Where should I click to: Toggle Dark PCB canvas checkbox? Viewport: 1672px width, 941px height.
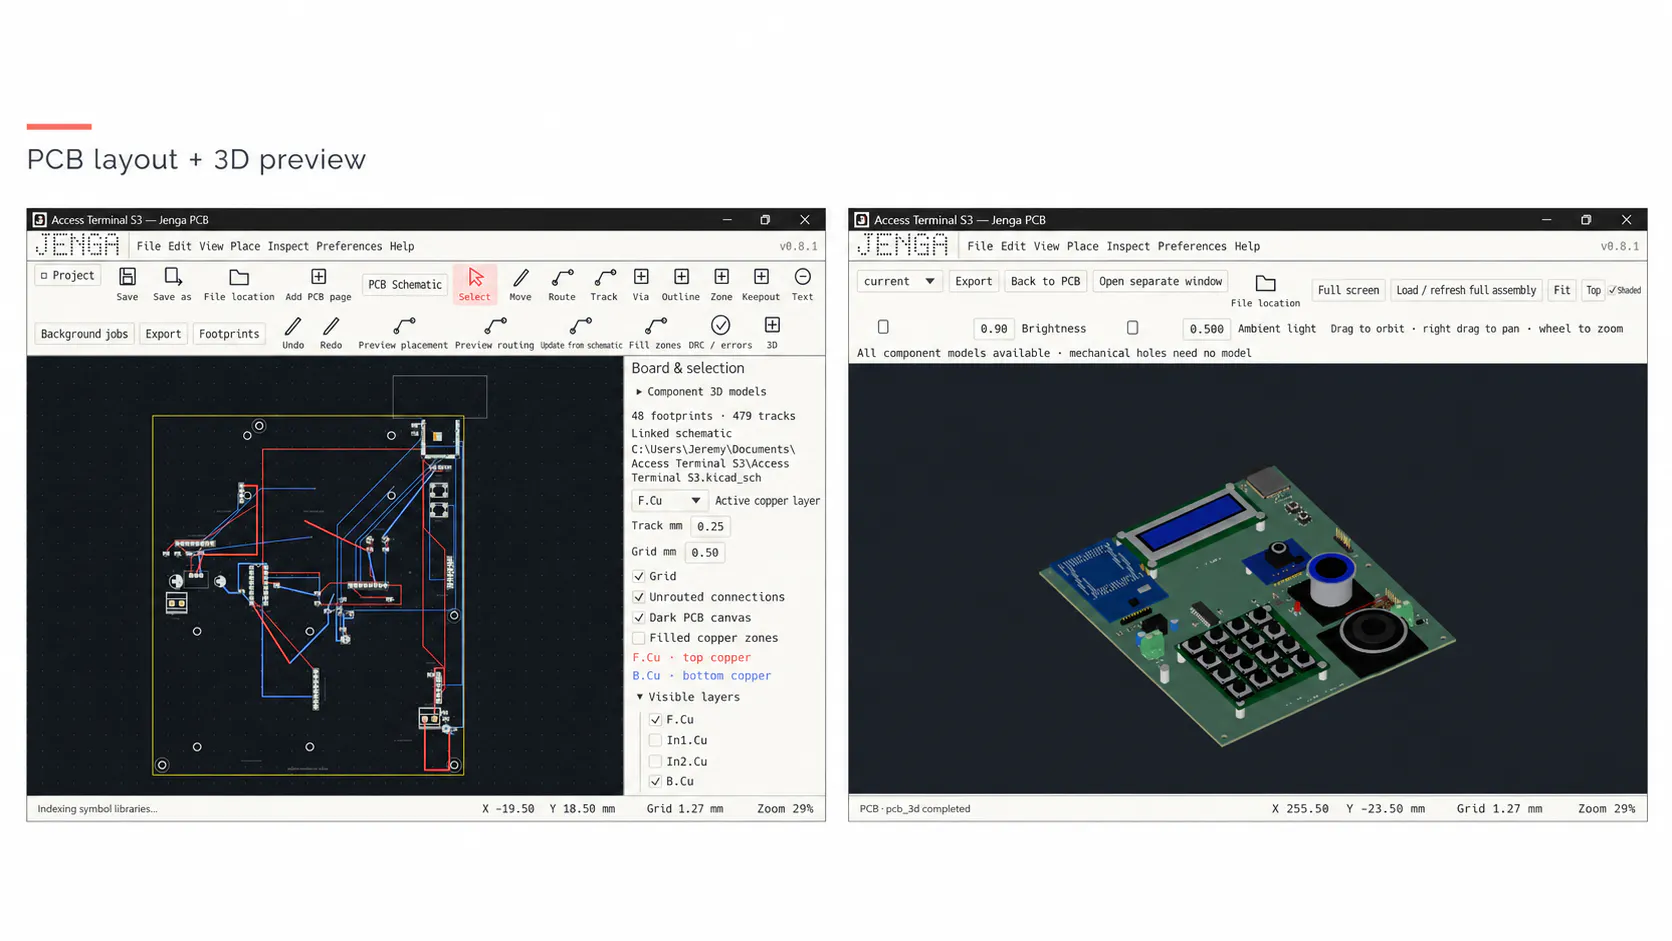pos(639,617)
